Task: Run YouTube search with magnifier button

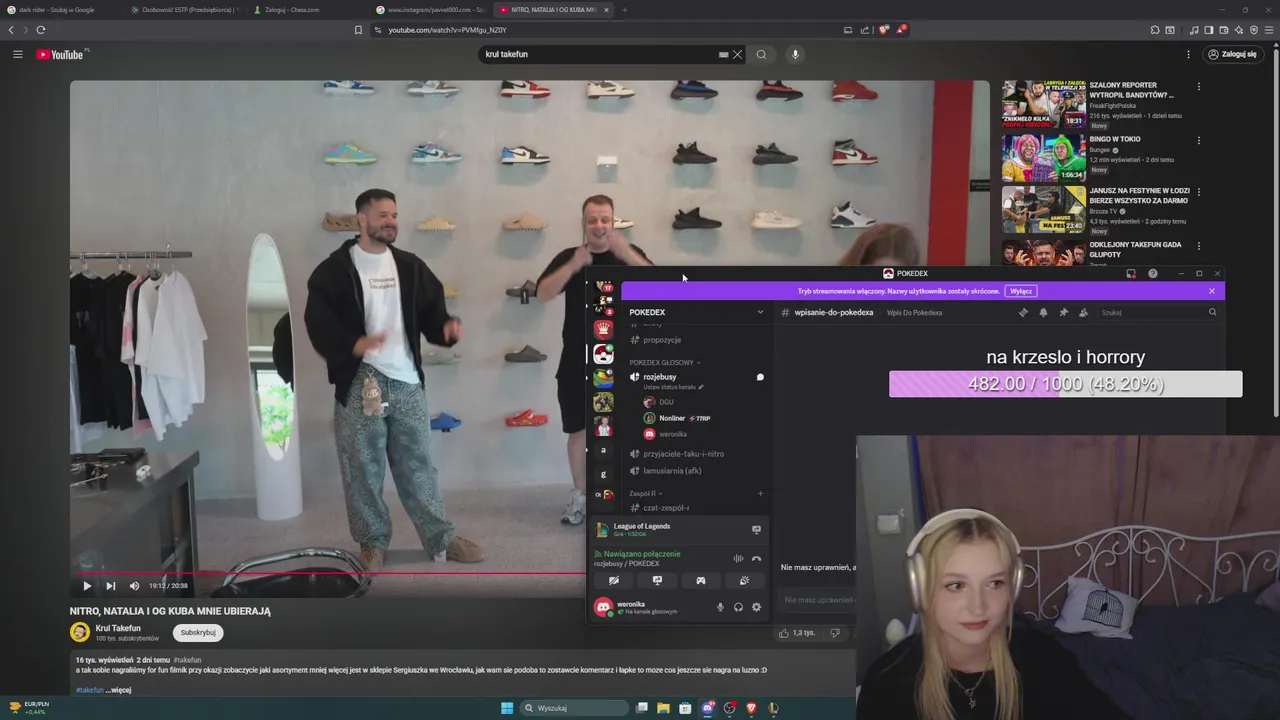Action: click(761, 54)
